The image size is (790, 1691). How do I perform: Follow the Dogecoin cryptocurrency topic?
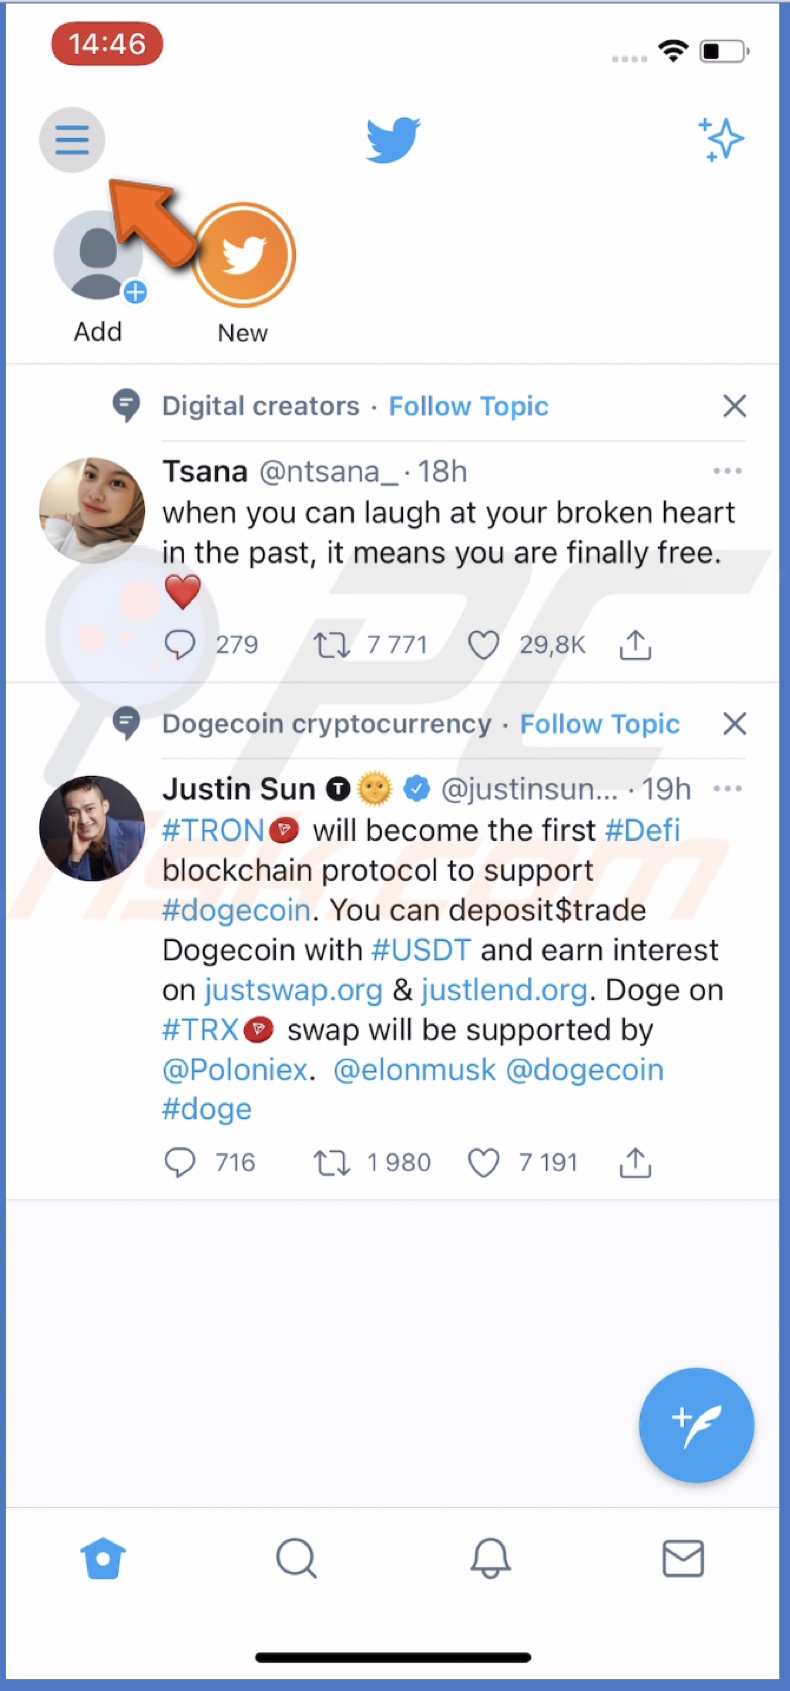tap(599, 723)
